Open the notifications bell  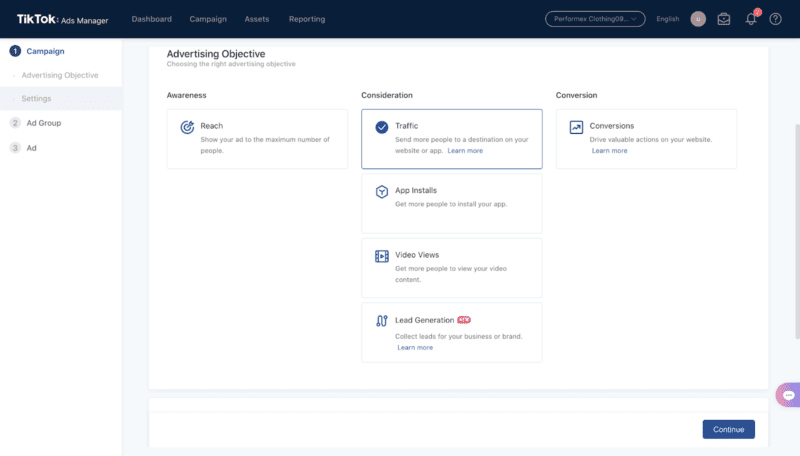[x=751, y=19]
